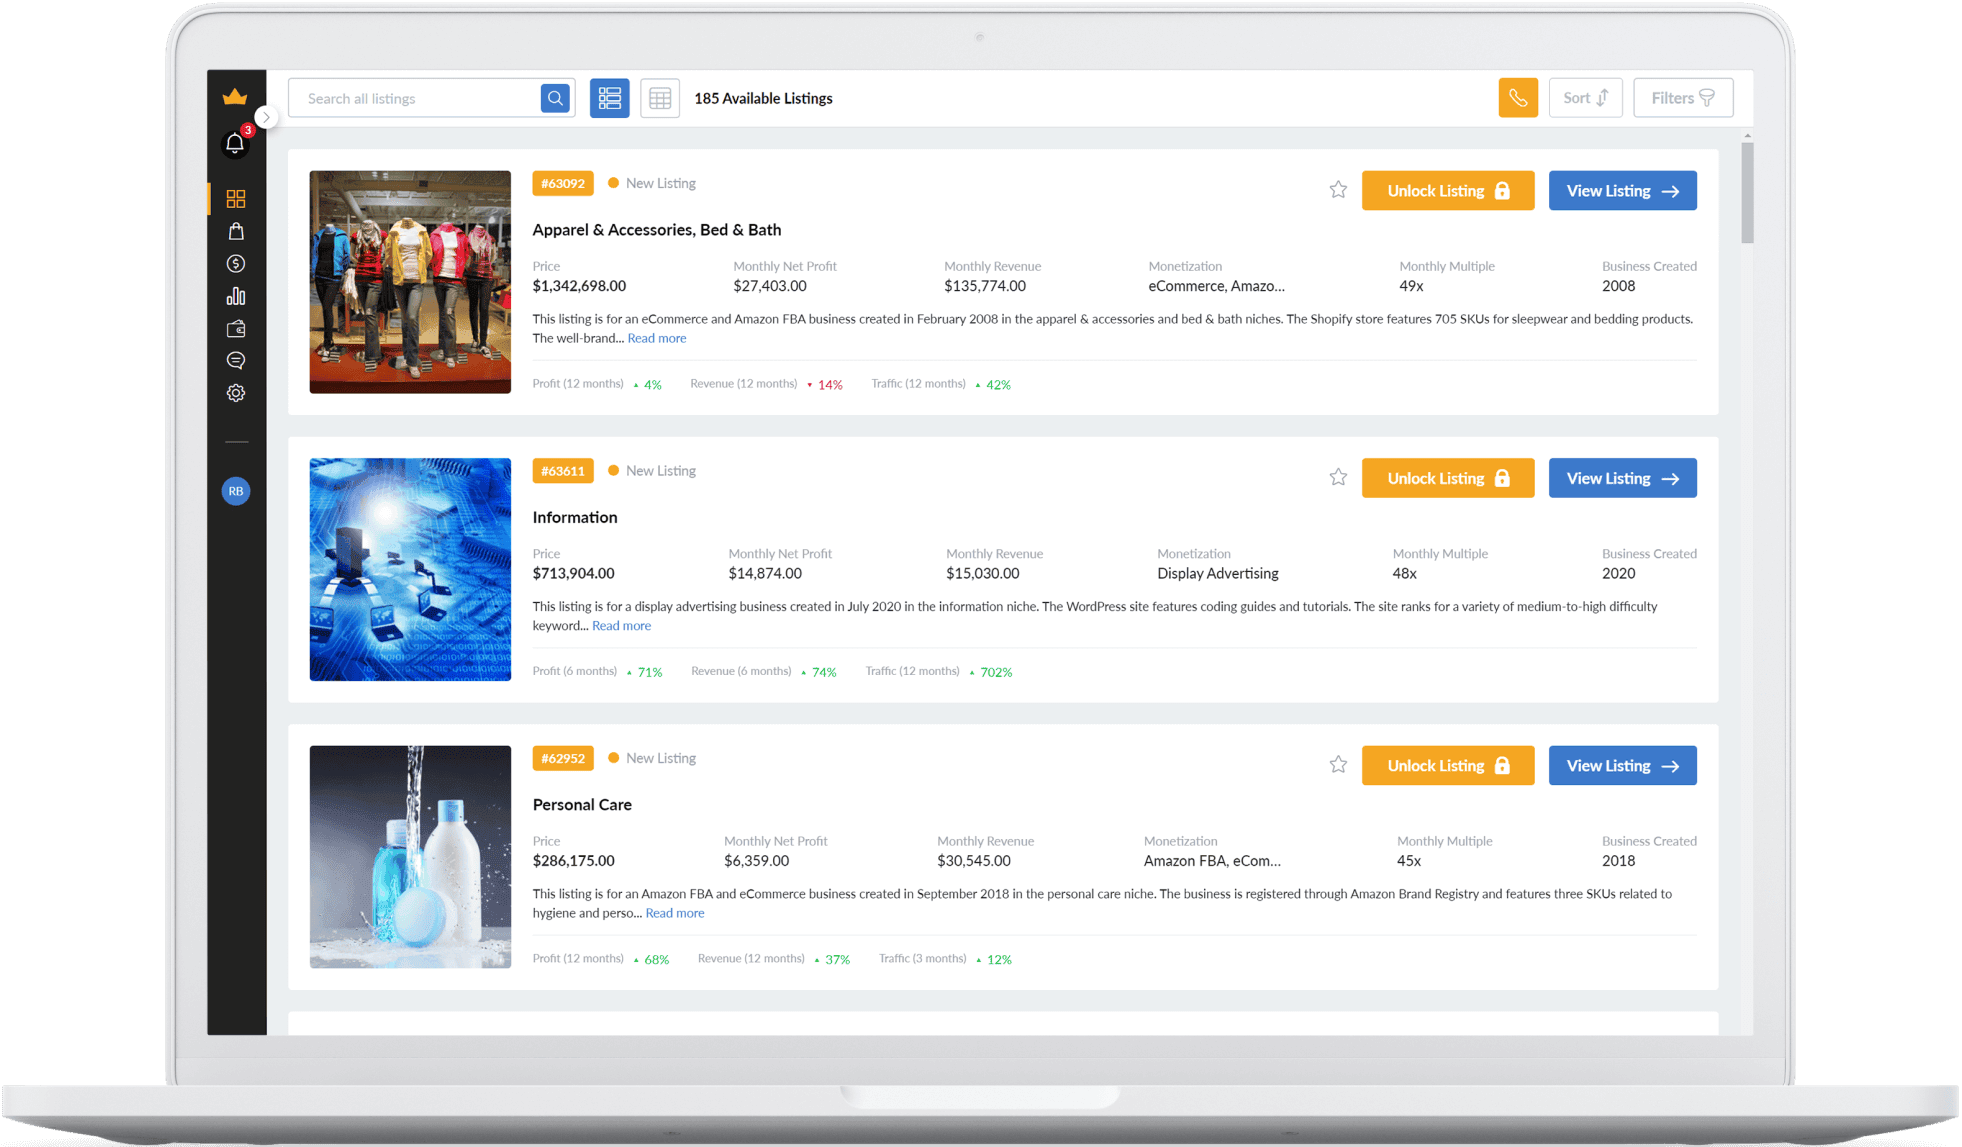Star the Information listing #63611

[x=1338, y=477]
